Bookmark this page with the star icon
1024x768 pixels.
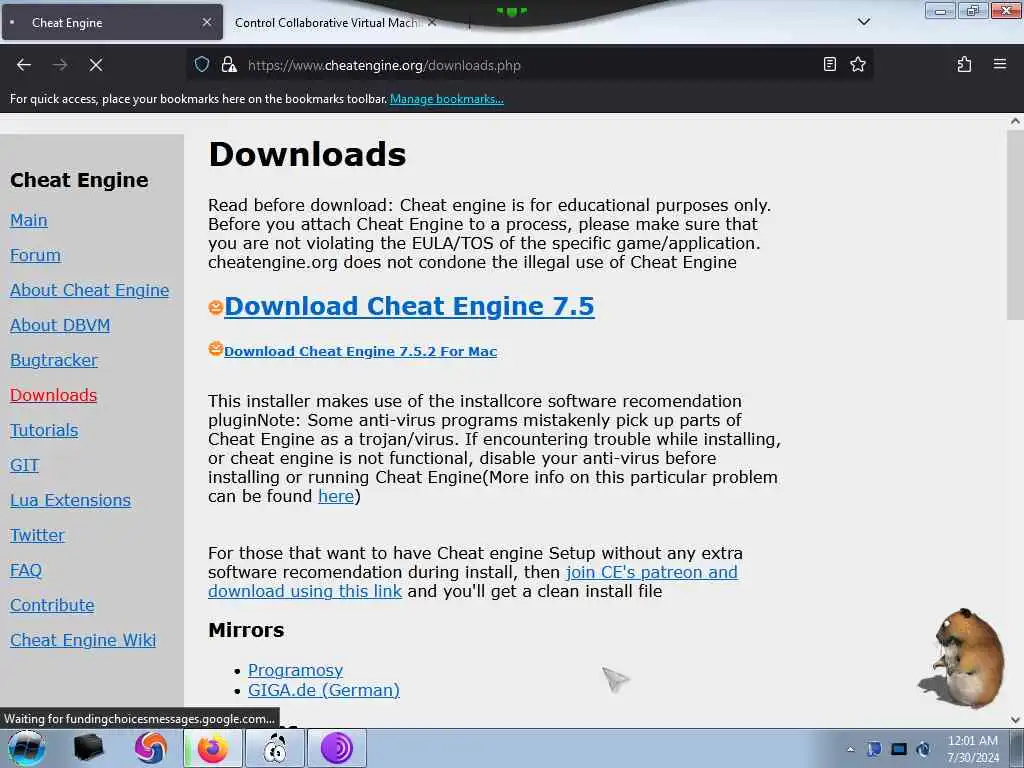tap(858, 65)
